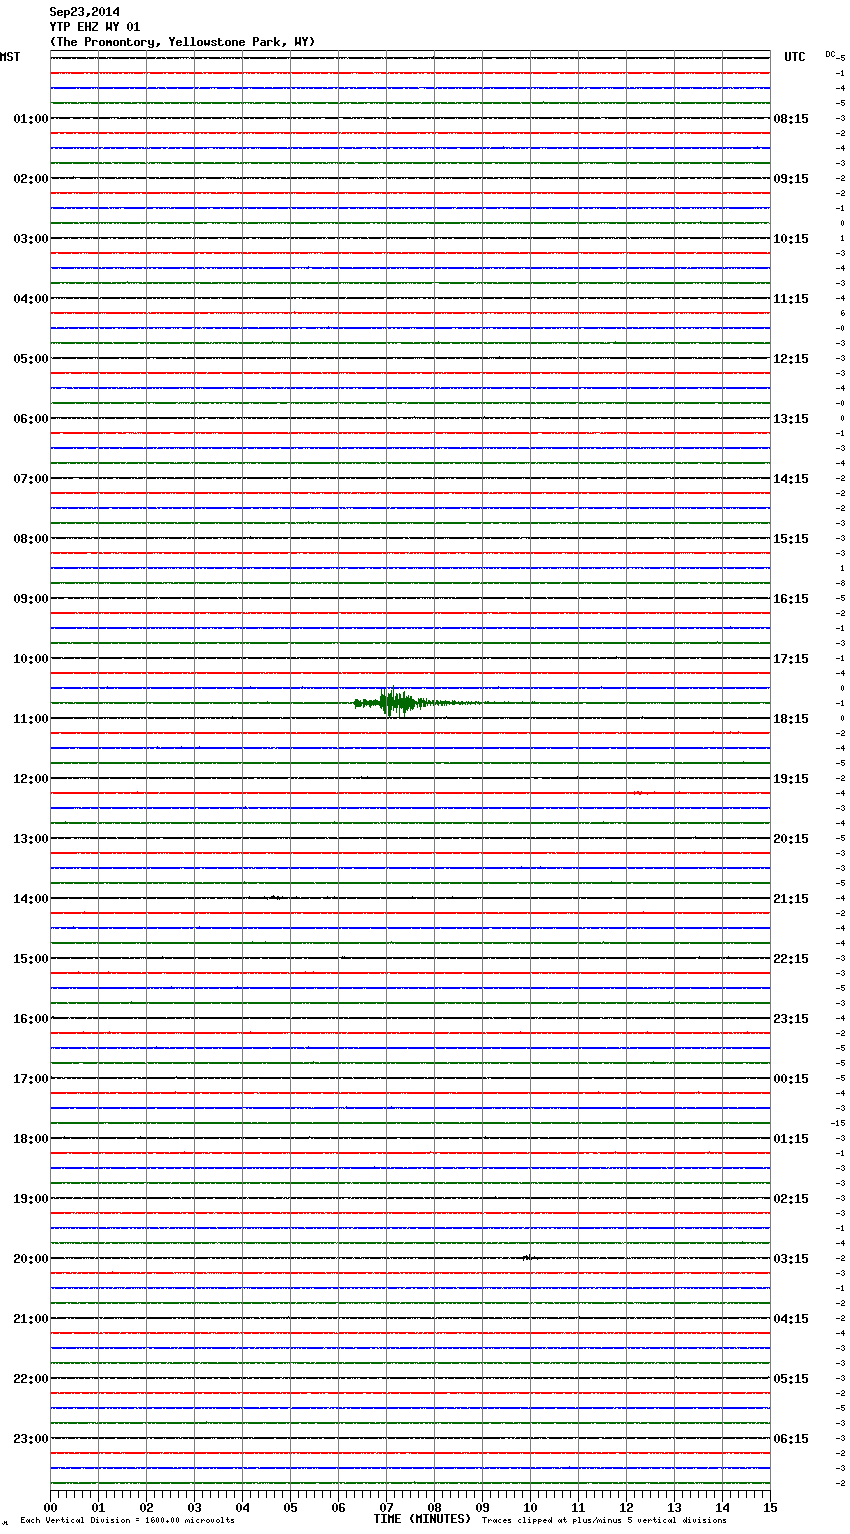This screenshot has height=1534, width=850.
Task: Click the 23:15 UTC time label
Action: coord(791,1019)
